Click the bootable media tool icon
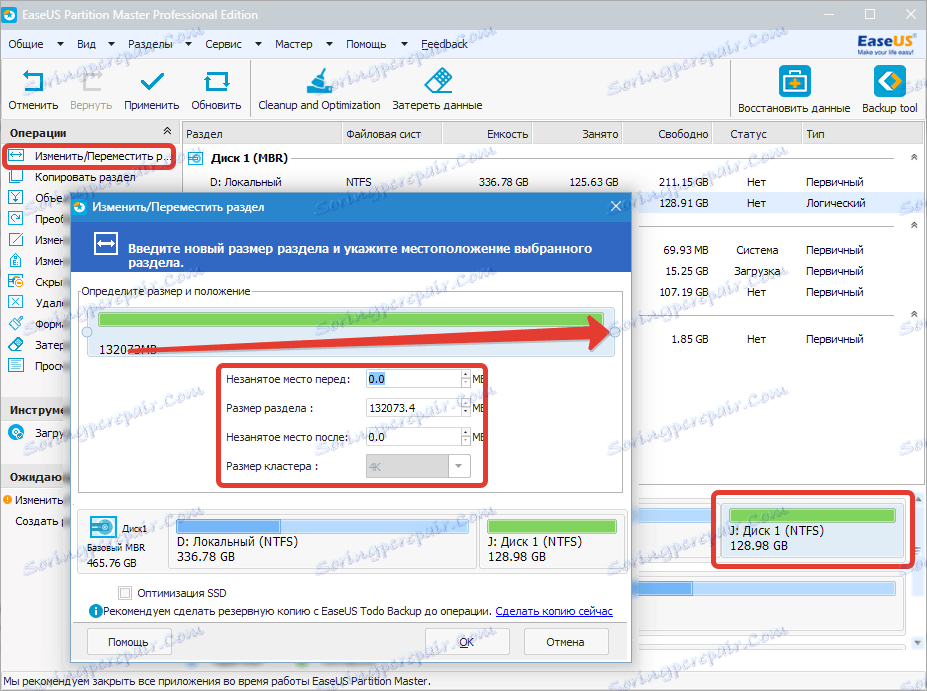 tap(16, 433)
